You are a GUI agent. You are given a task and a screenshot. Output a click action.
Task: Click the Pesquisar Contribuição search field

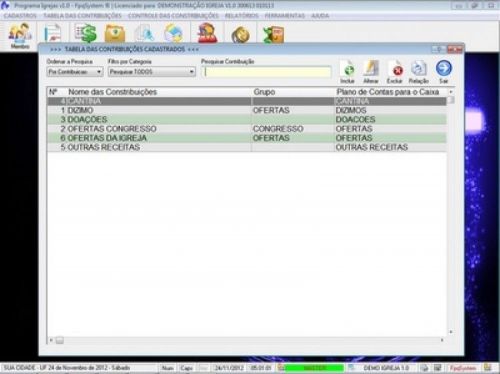(x=266, y=72)
